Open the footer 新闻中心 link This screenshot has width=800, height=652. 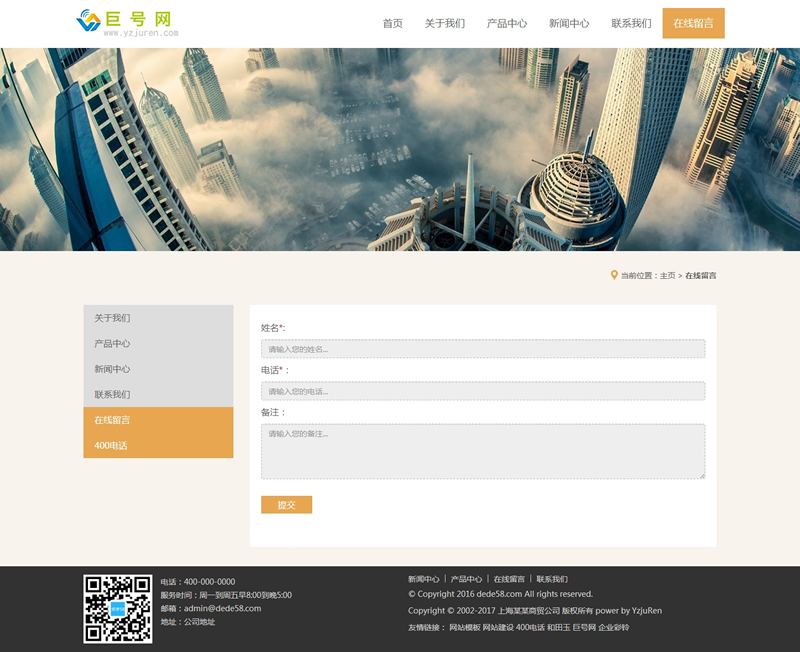click(423, 579)
